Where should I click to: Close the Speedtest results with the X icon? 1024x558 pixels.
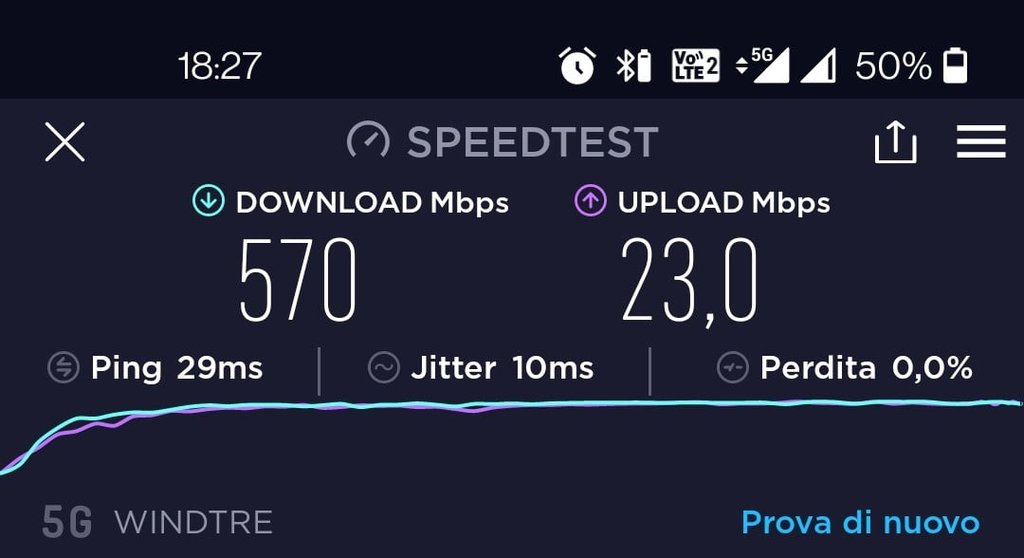(65, 142)
